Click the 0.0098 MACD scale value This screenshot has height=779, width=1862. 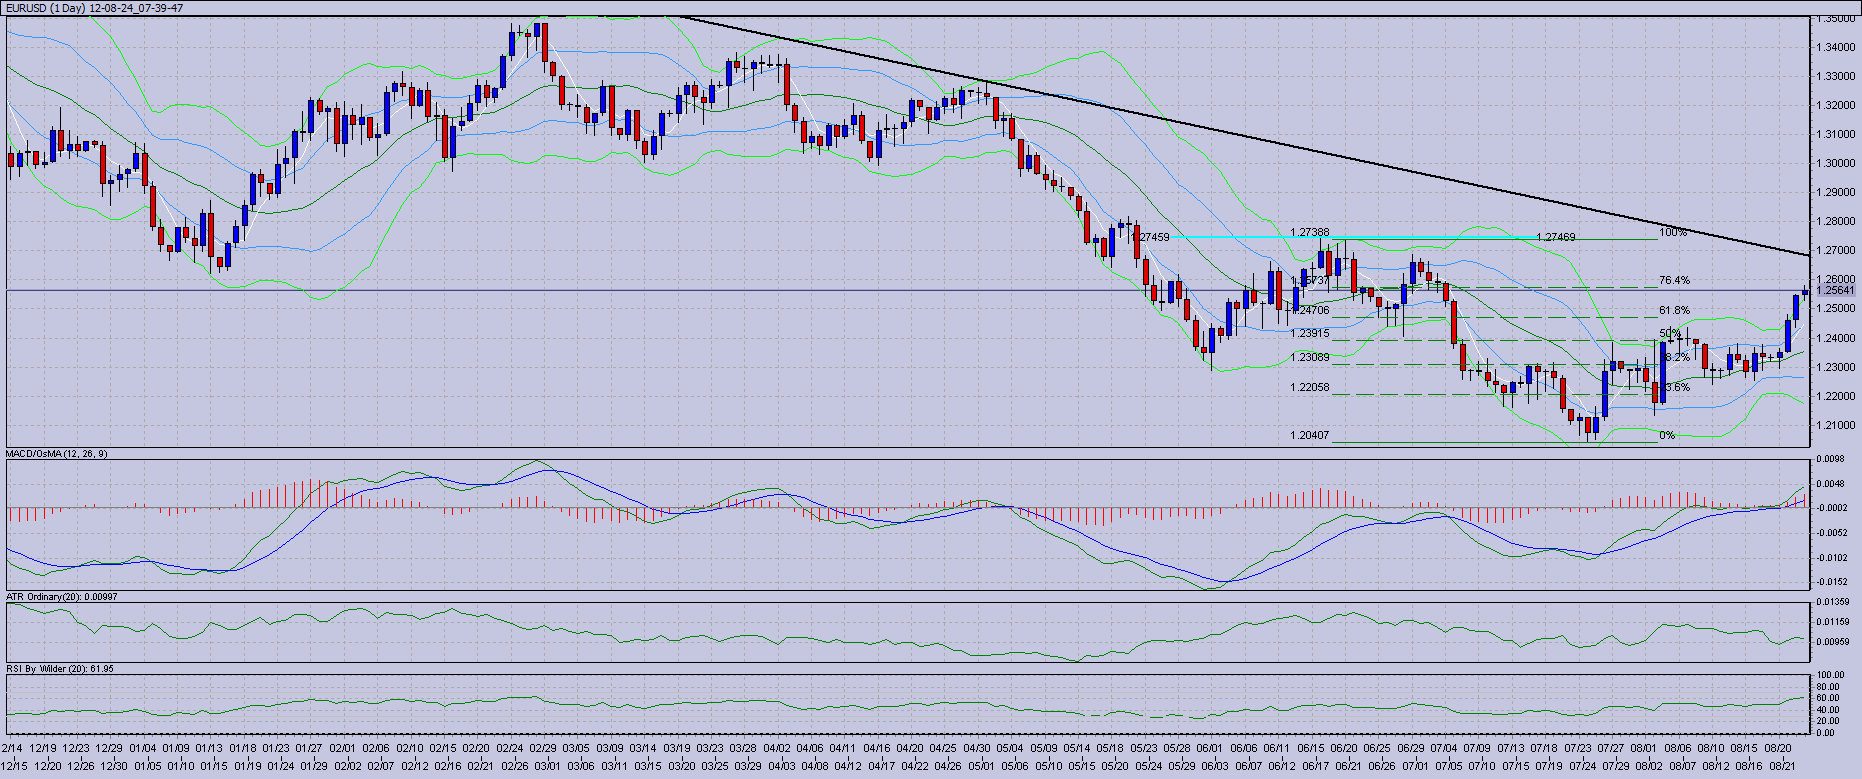click(1832, 459)
